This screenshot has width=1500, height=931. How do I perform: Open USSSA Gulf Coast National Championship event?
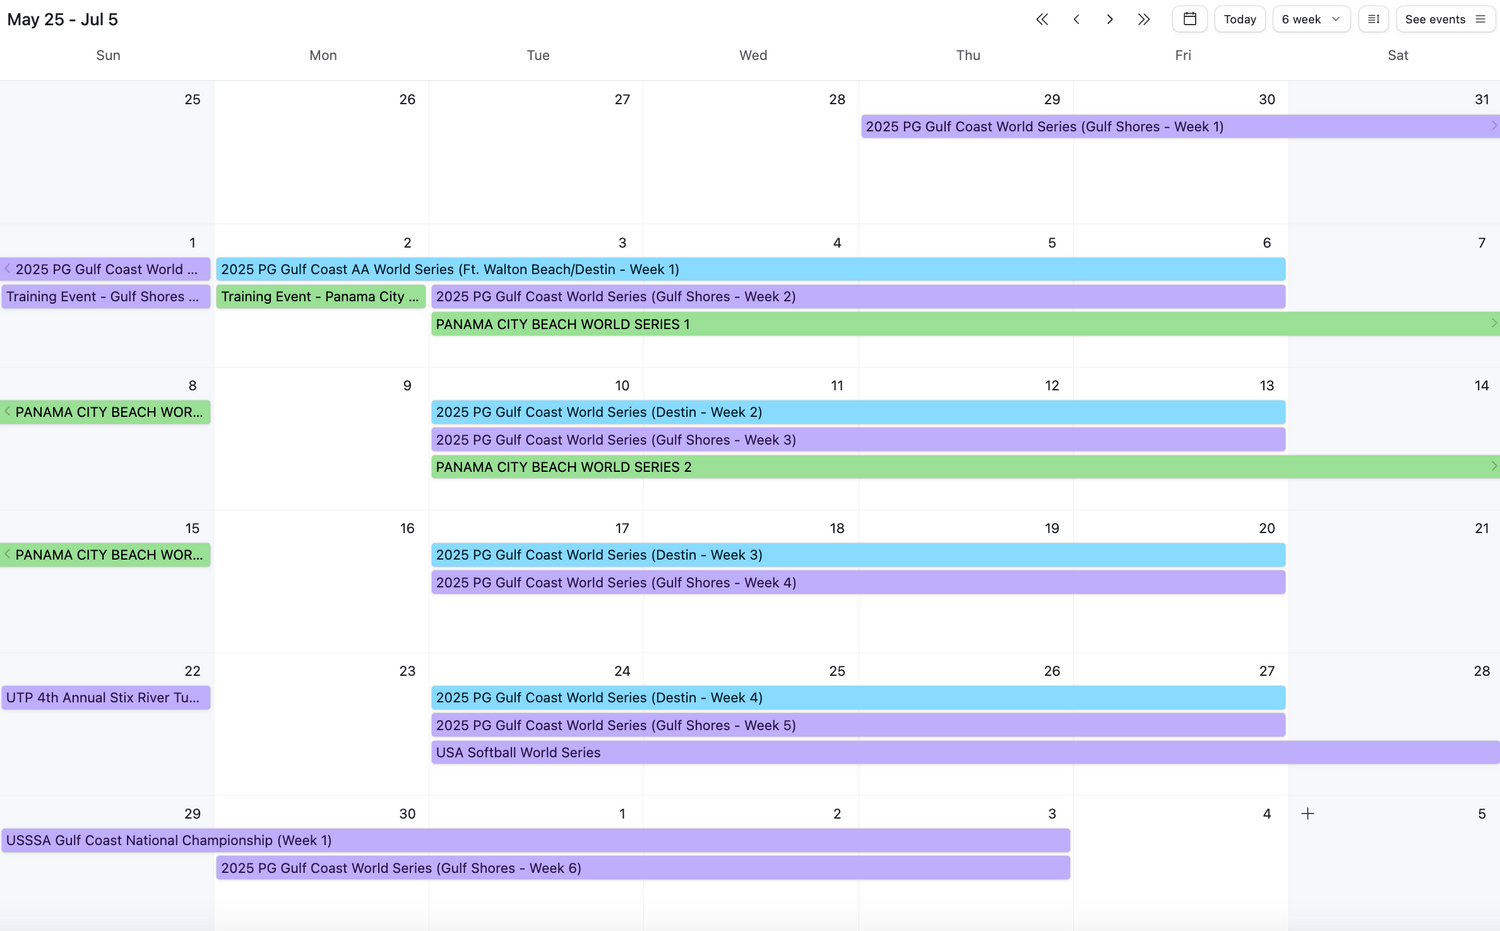coord(536,841)
